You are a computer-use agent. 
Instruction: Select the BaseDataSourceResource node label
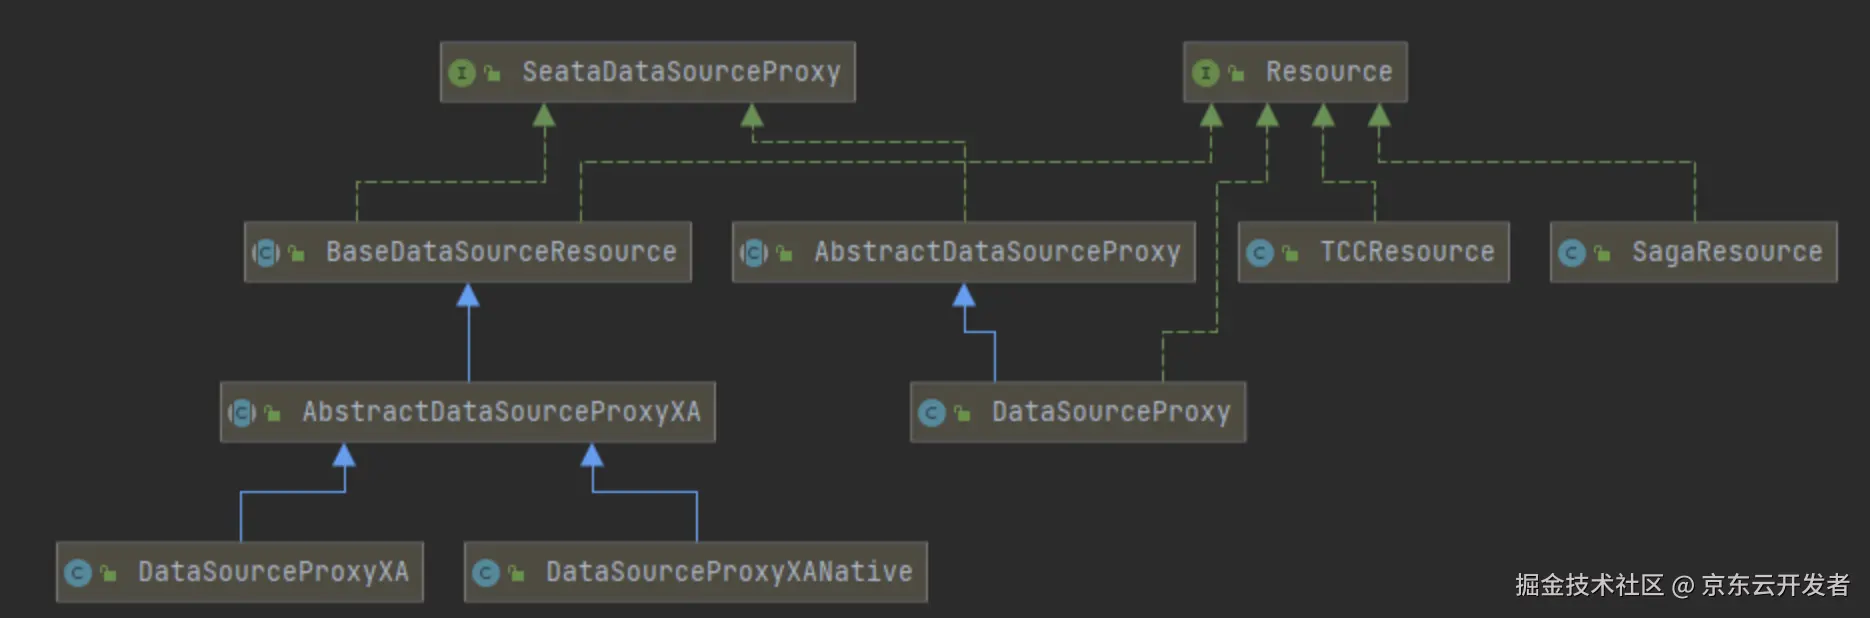pyautogui.click(x=501, y=252)
